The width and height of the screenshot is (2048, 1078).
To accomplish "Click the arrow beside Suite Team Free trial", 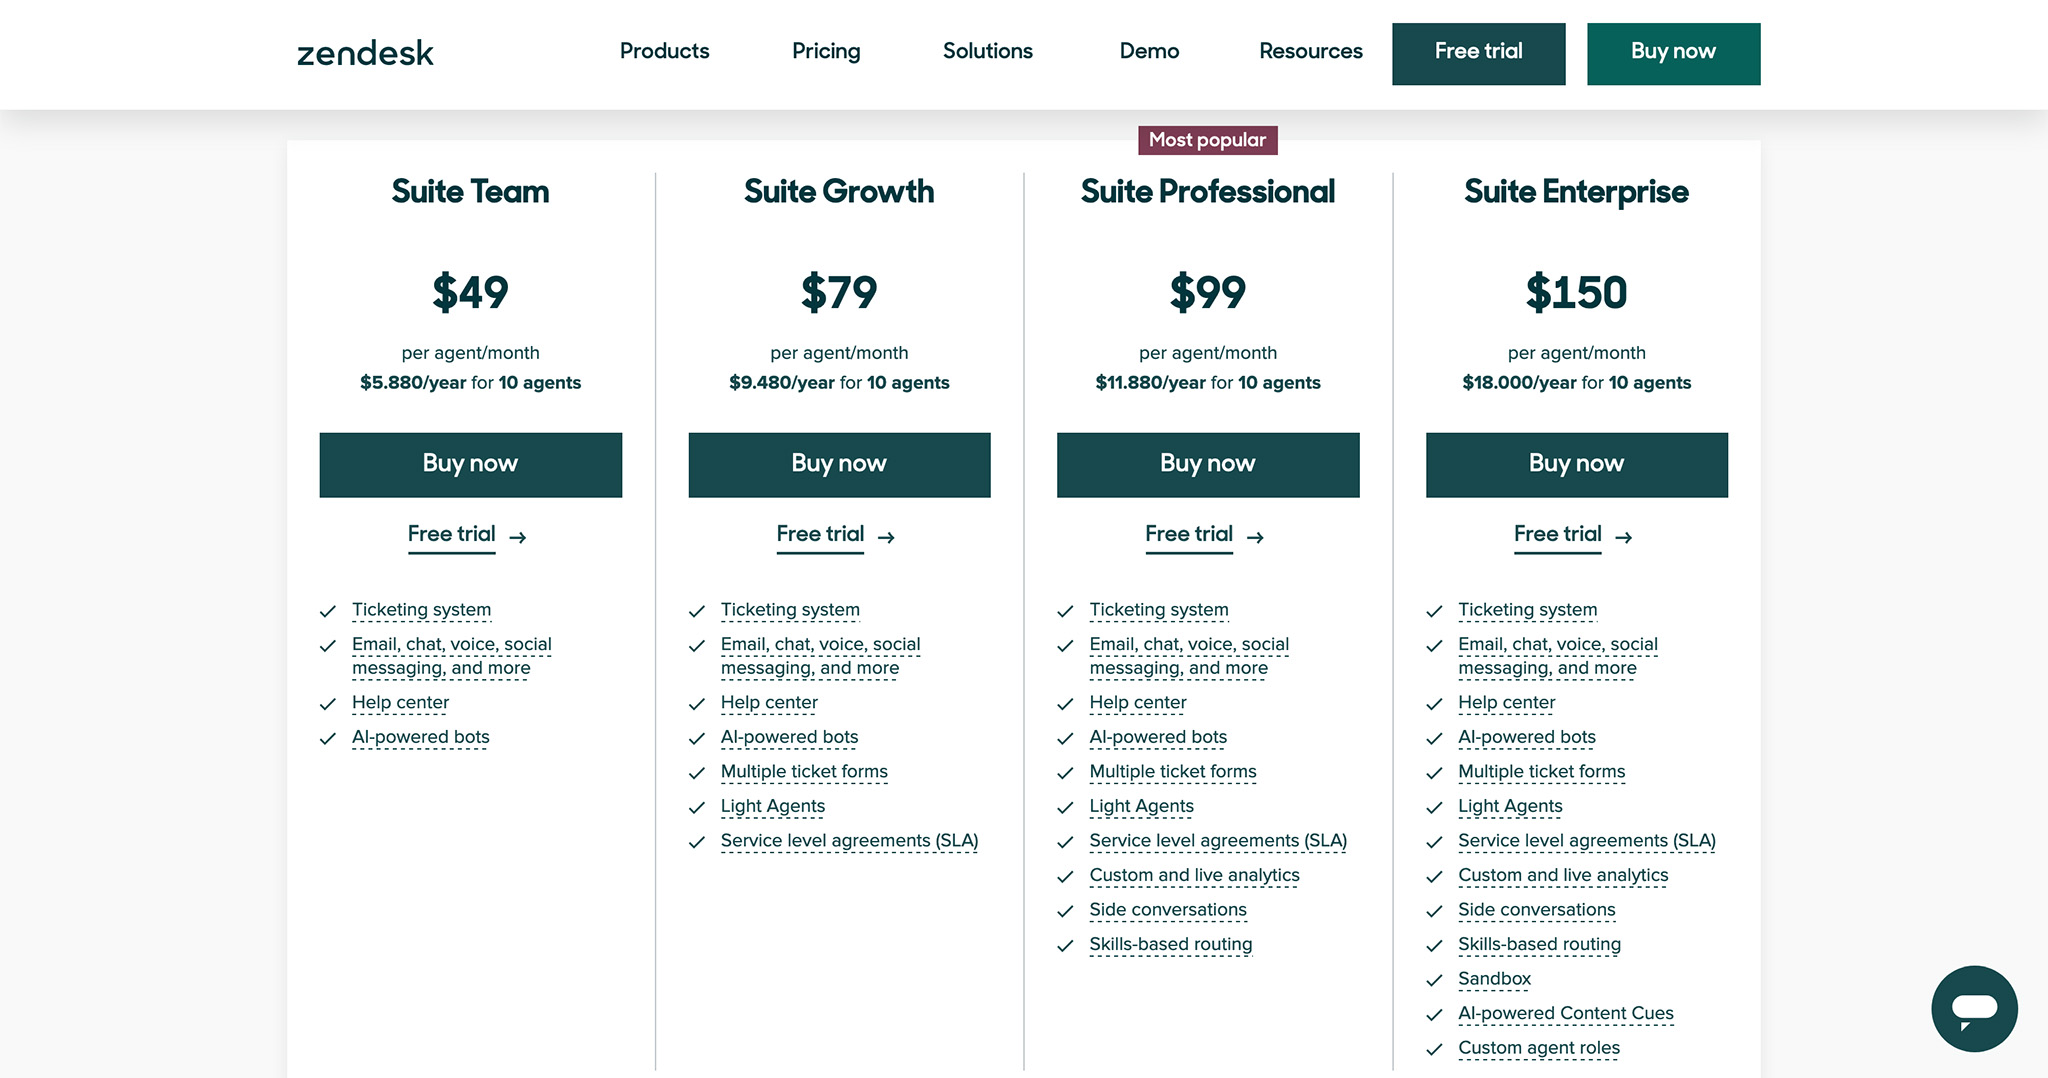I will [x=518, y=537].
